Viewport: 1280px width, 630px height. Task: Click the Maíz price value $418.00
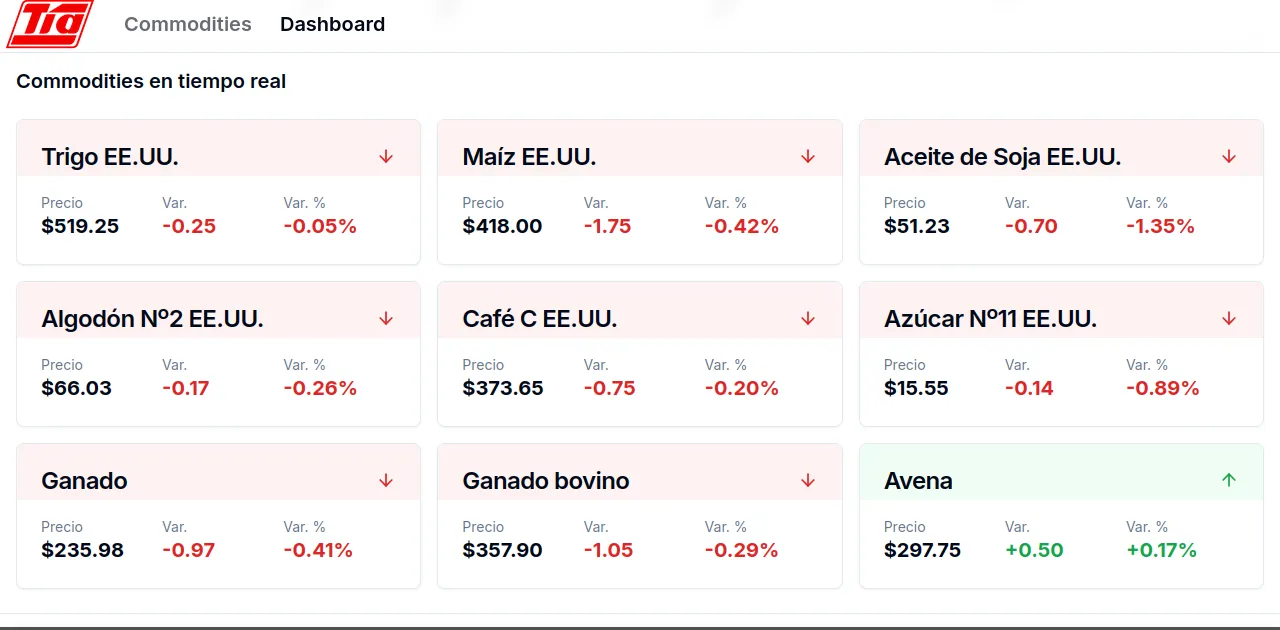pos(502,226)
